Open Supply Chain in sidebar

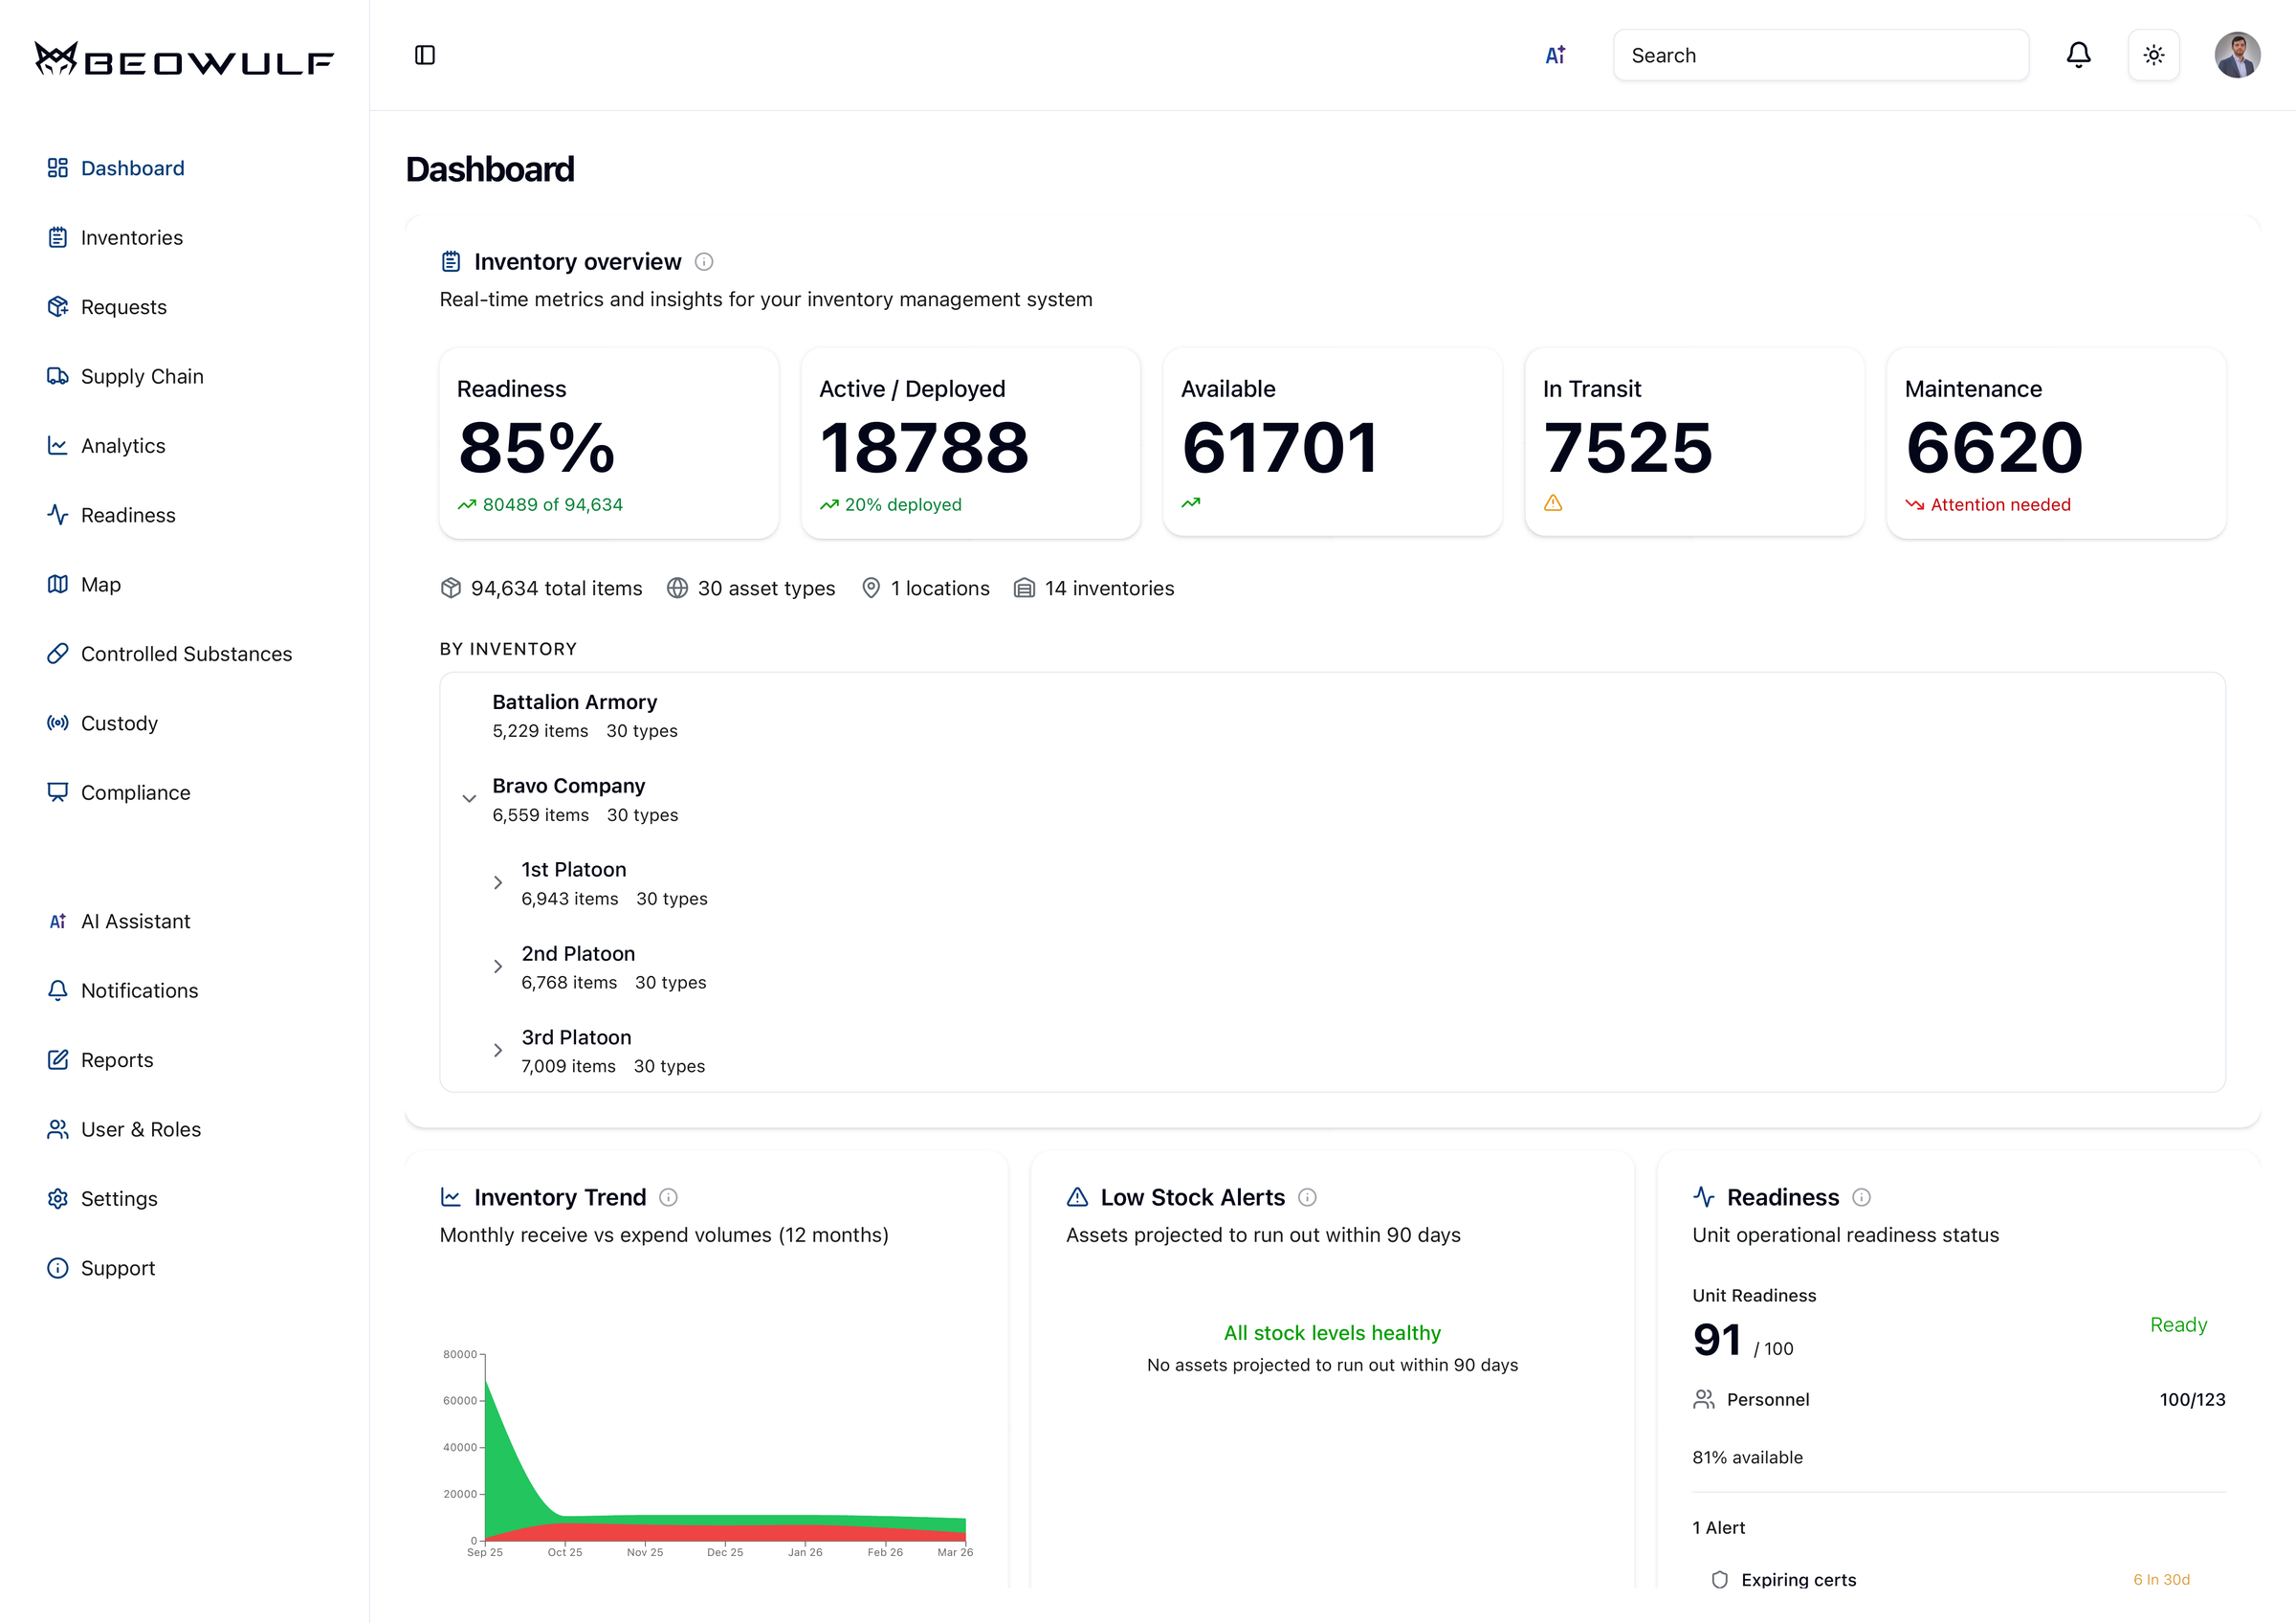[141, 376]
